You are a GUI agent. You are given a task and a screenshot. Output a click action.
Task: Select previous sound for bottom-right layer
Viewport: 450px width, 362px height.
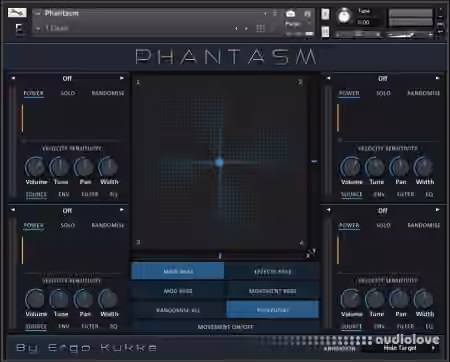(328, 210)
